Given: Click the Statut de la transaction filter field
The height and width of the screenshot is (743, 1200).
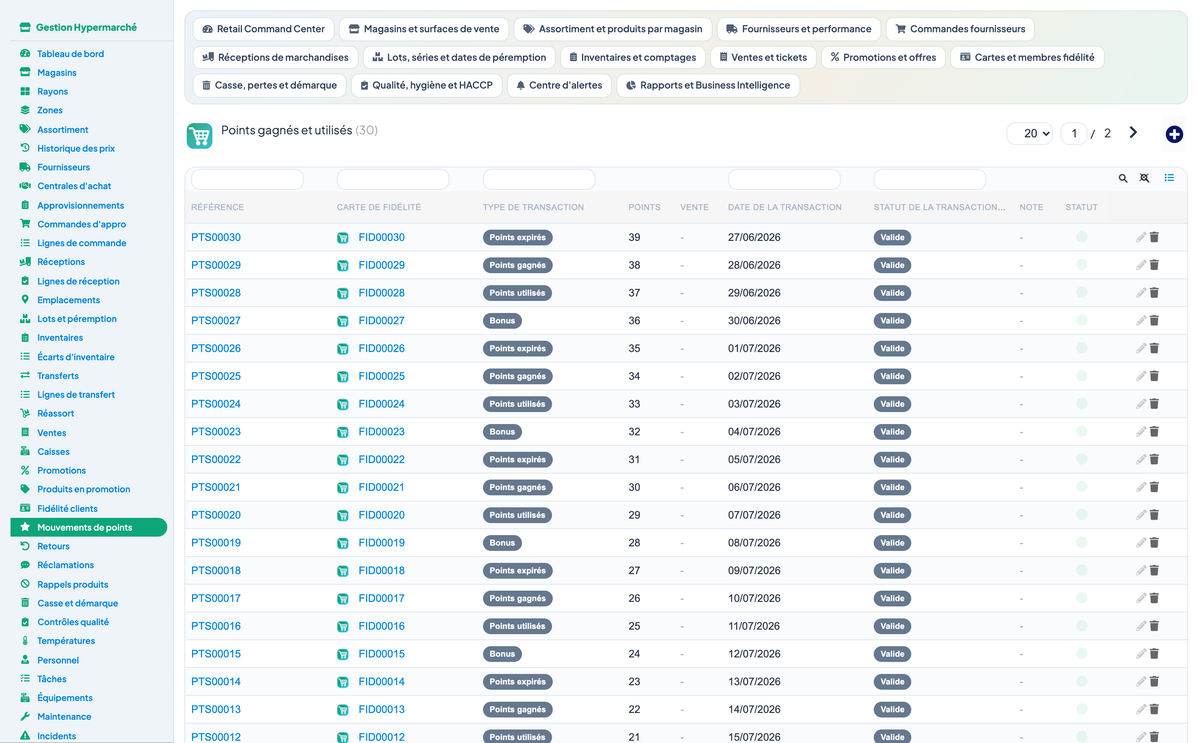Looking at the screenshot, I should (930, 179).
